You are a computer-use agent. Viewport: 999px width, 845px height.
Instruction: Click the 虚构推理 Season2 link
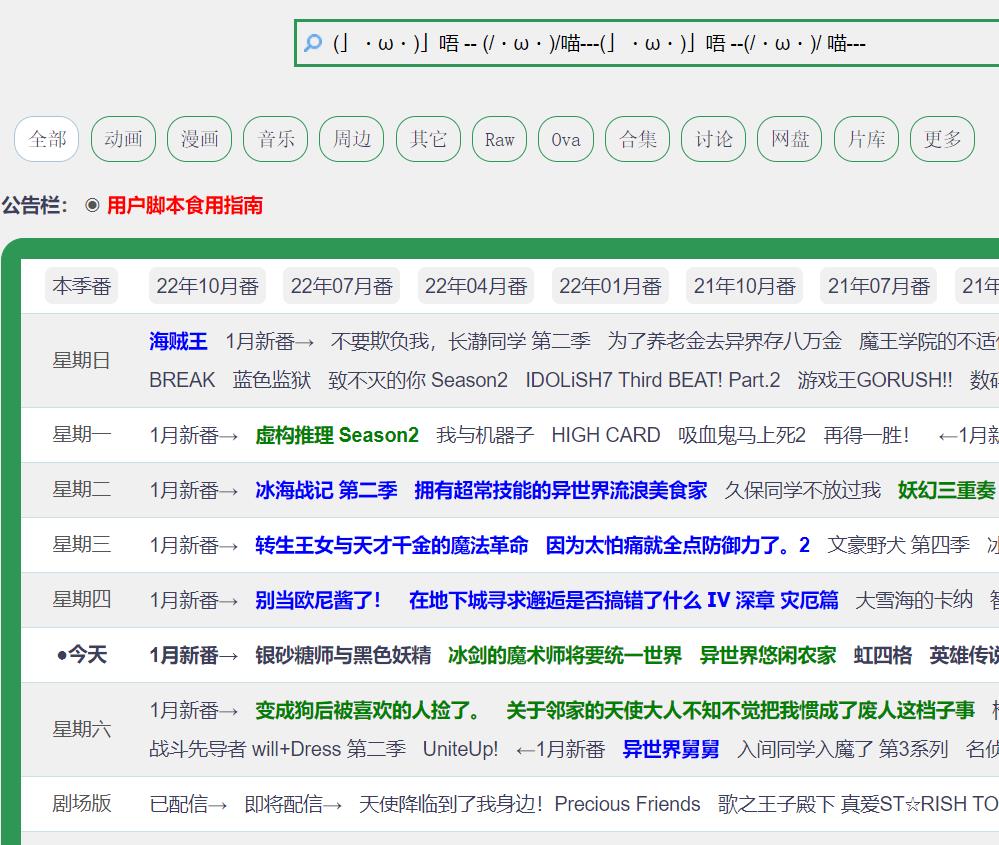(336, 435)
